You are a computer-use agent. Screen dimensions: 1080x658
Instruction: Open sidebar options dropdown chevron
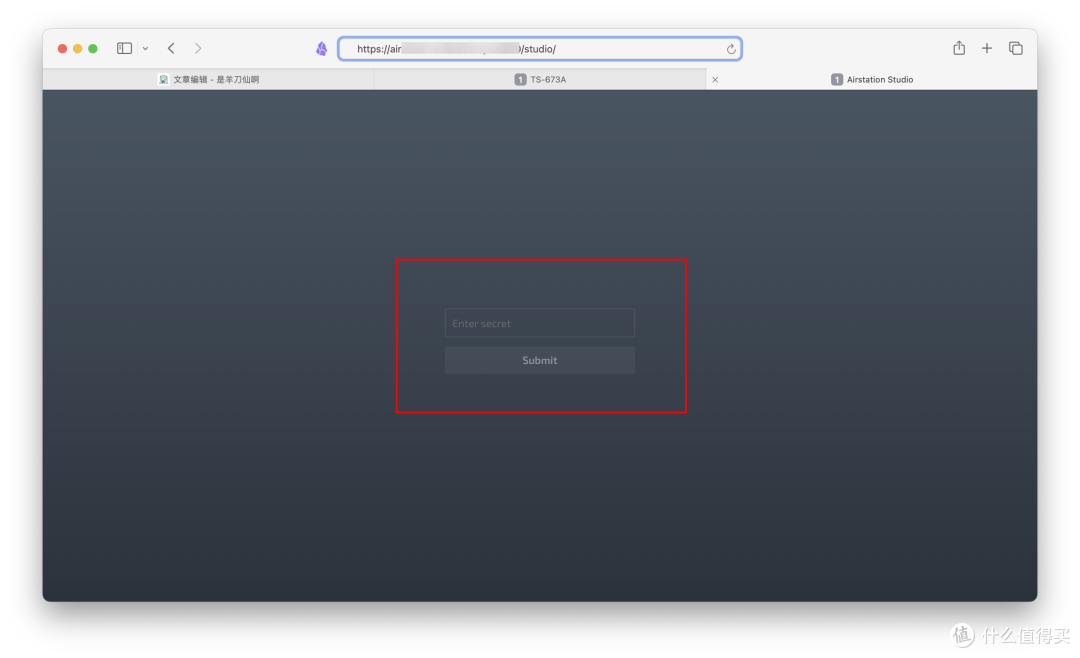coord(145,49)
